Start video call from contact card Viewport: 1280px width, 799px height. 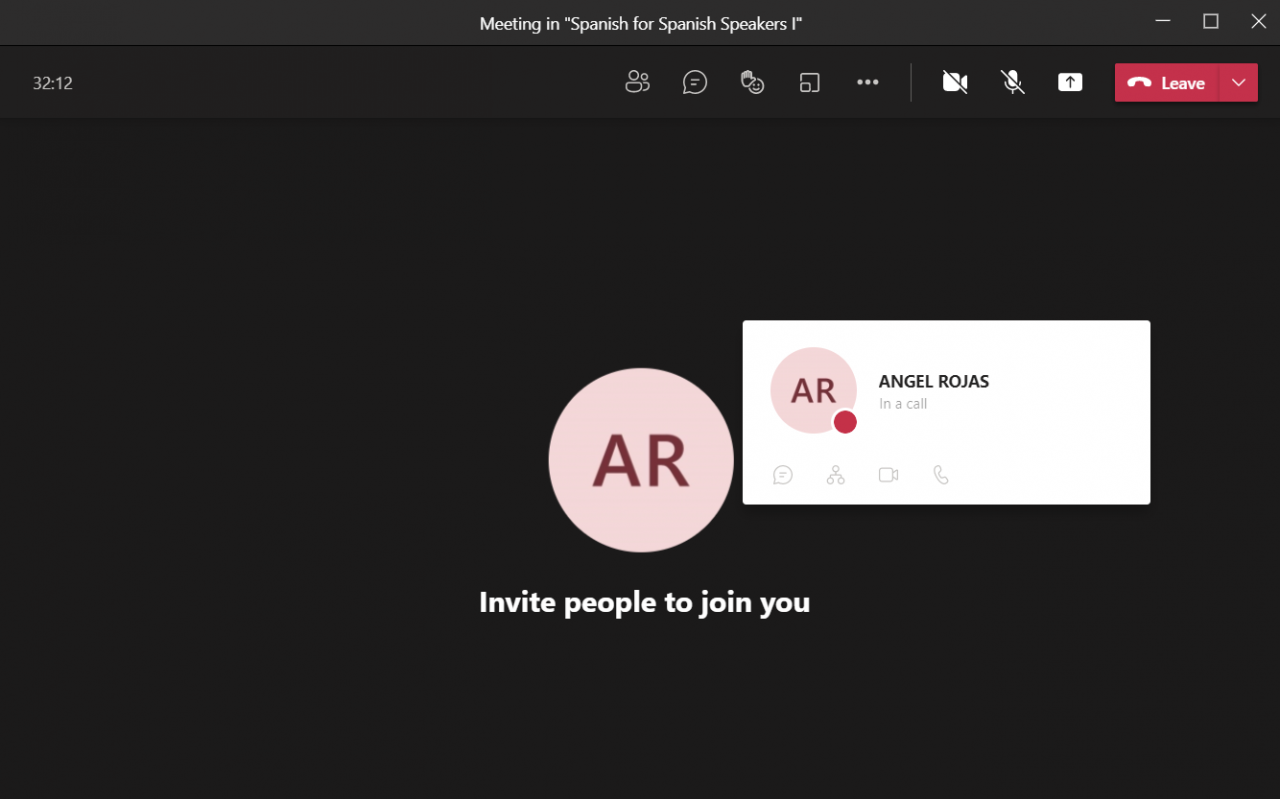pyautogui.click(x=888, y=475)
